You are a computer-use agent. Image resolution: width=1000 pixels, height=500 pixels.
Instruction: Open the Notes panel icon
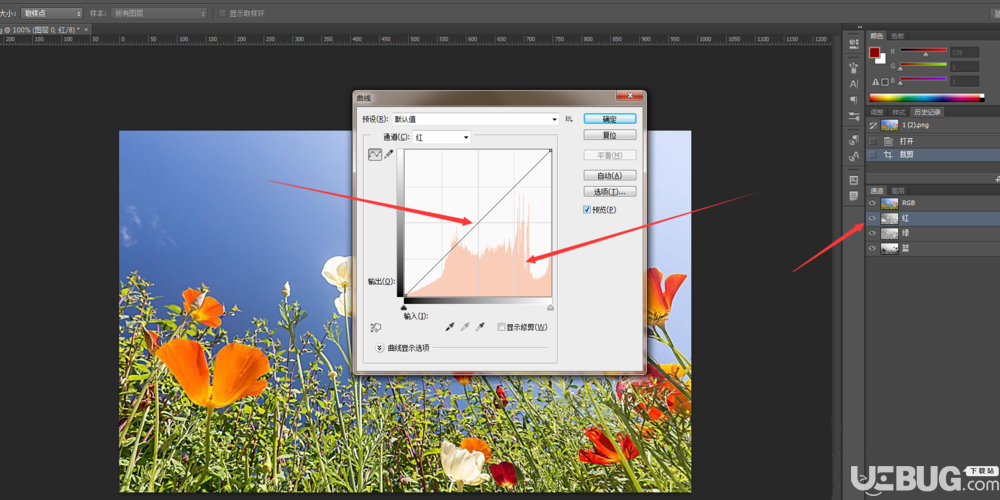click(x=854, y=196)
